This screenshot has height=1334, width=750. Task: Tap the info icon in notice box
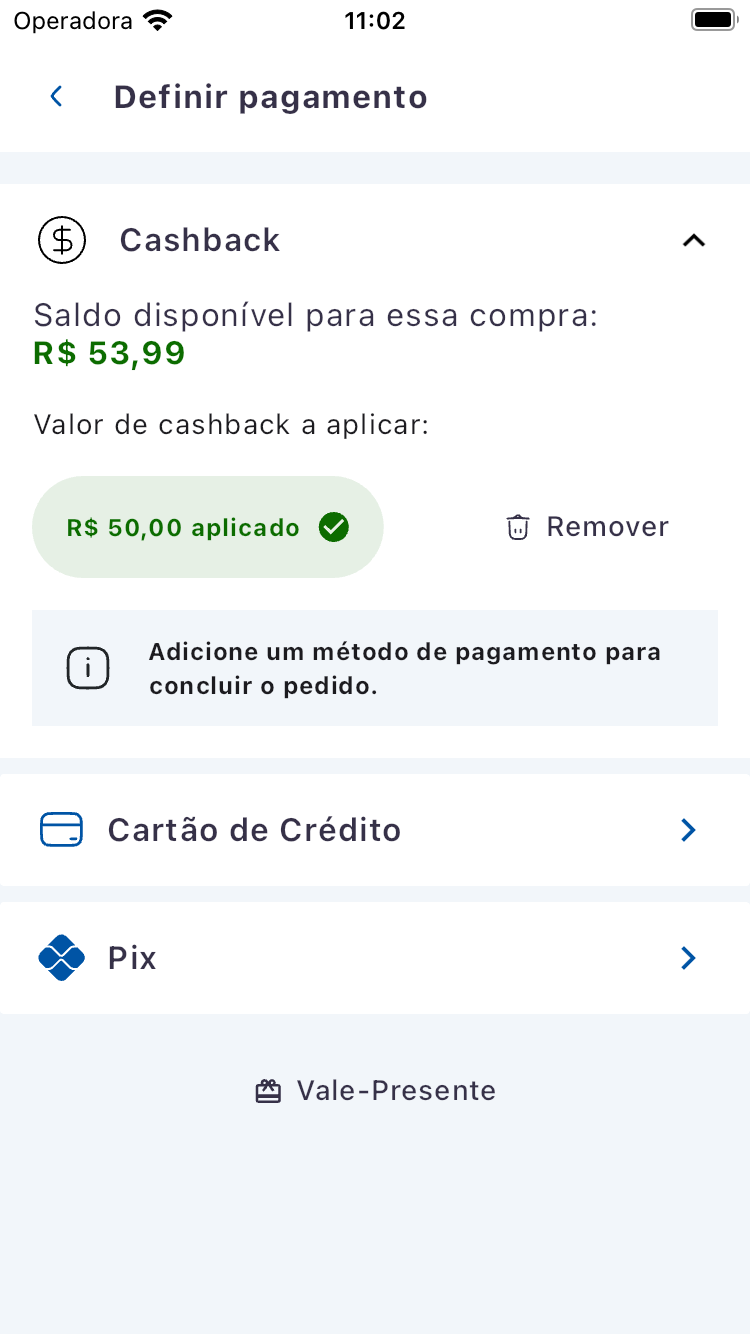(x=88, y=668)
